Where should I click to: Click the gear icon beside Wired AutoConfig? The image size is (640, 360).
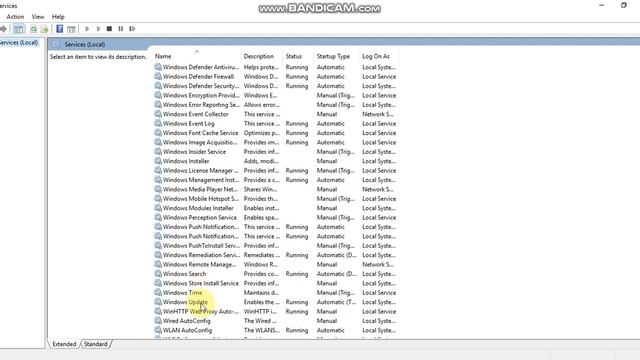(x=158, y=320)
